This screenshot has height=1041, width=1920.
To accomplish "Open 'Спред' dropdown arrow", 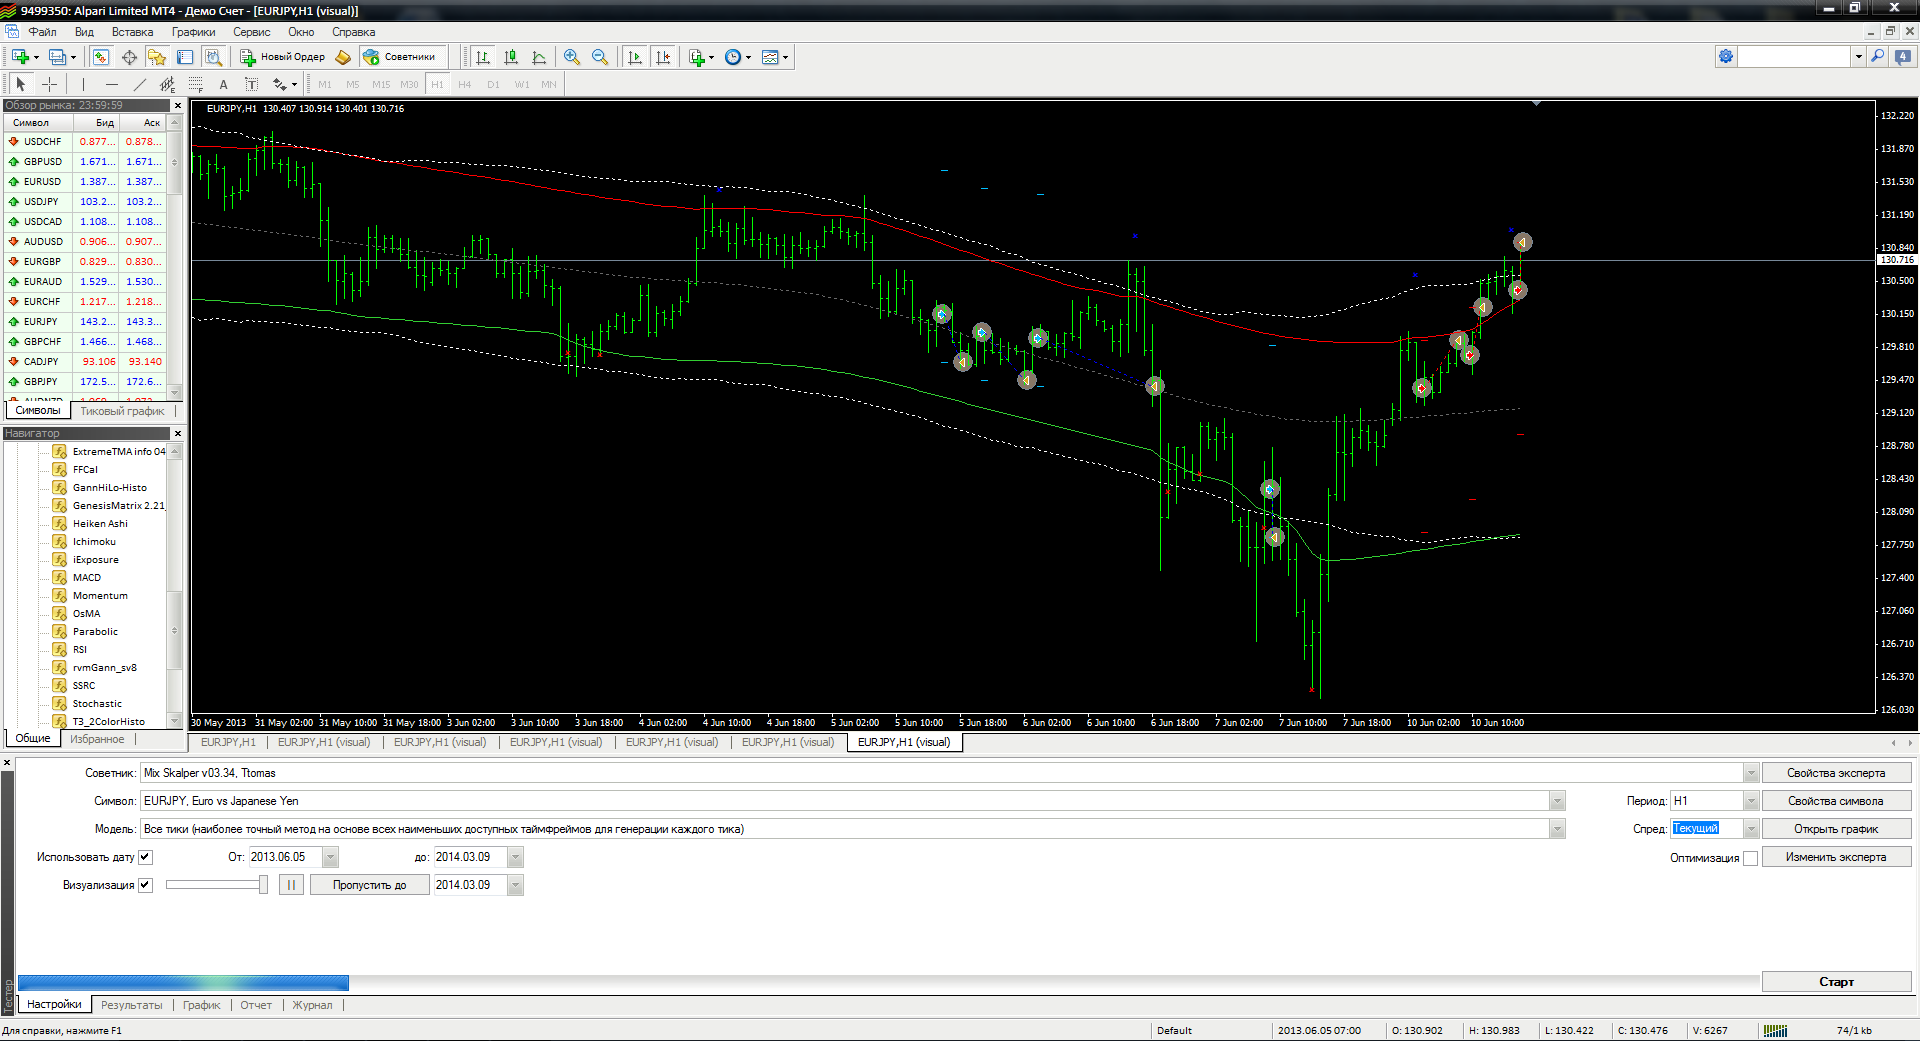I will click(1751, 829).
